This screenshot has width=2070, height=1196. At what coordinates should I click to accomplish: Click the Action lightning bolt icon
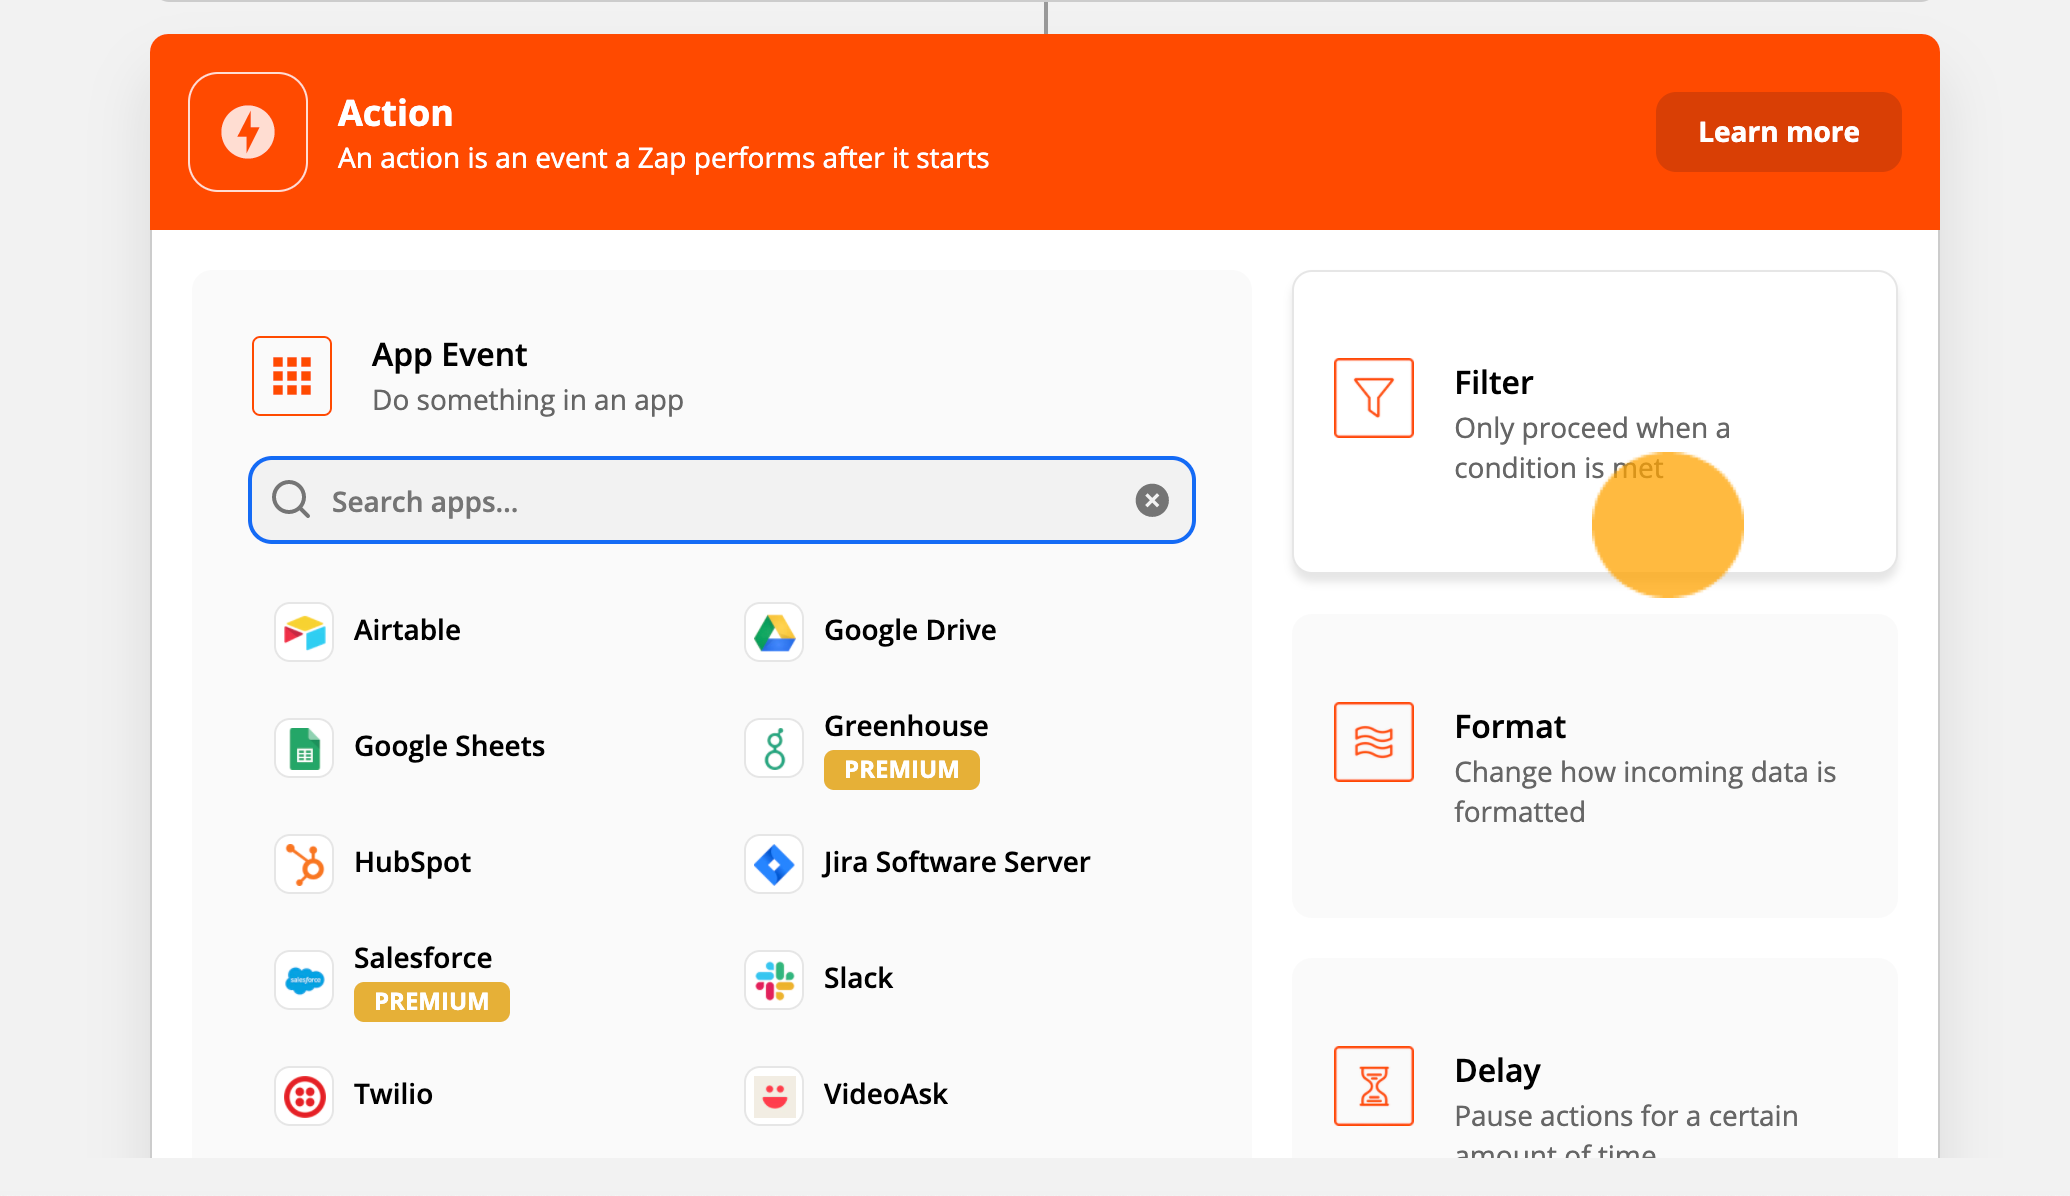pos(248,132)
